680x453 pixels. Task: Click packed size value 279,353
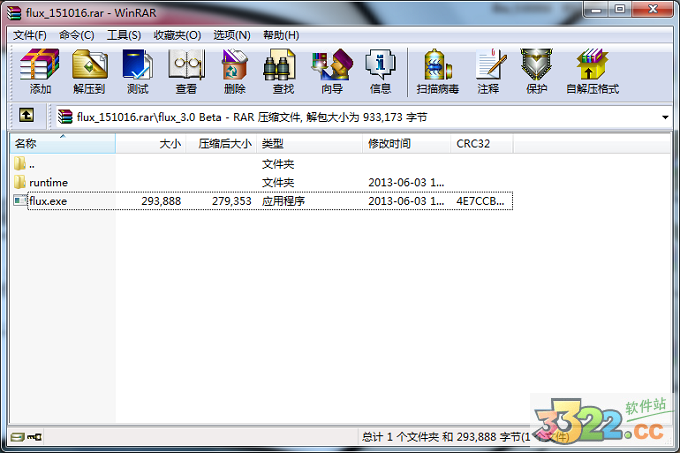[x=232, y=201]
